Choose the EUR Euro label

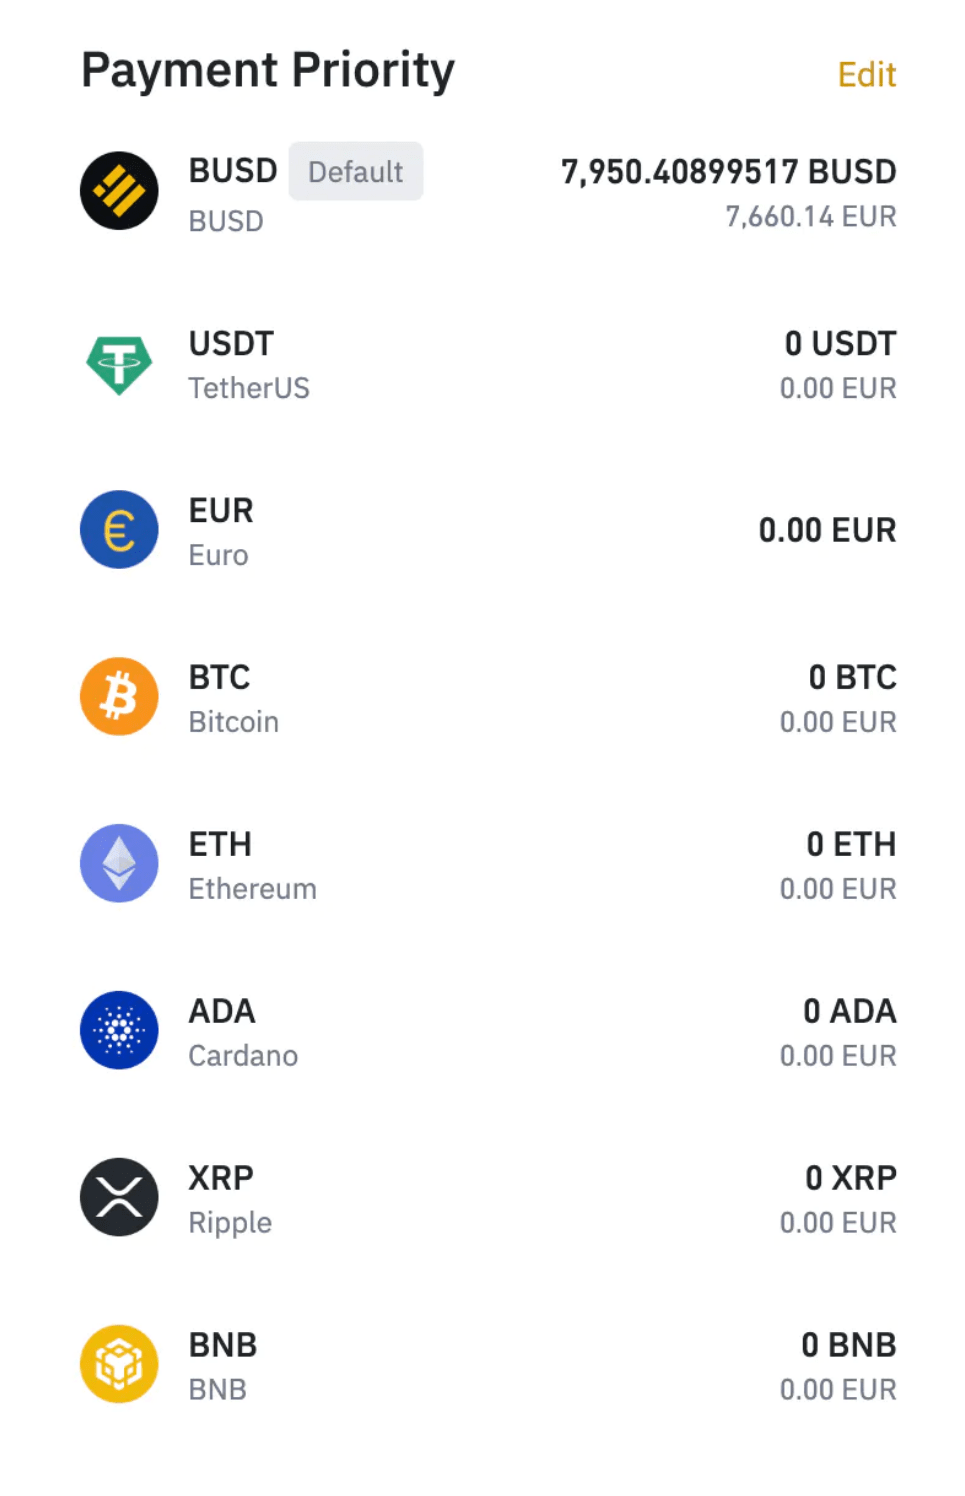coord(221,531)
